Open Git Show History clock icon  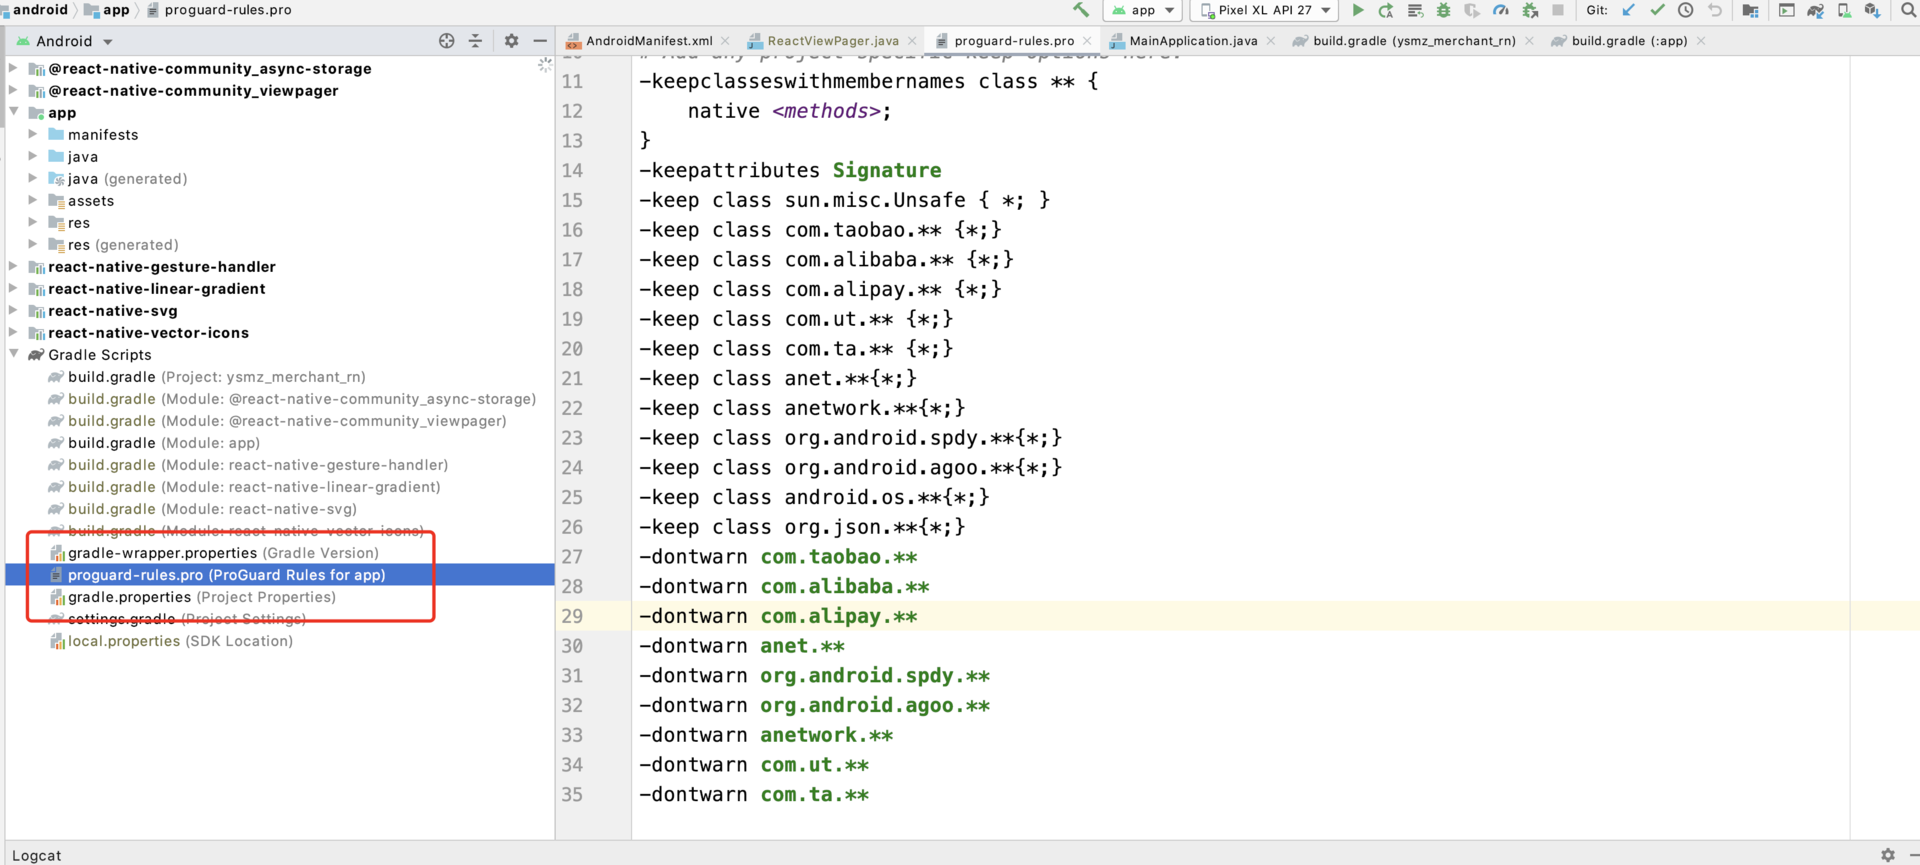1686,10
